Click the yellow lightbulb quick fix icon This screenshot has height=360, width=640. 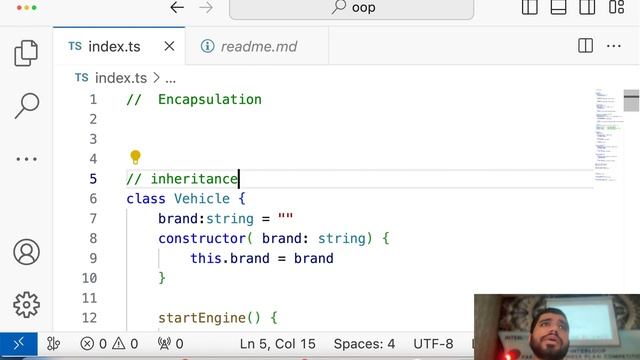coord(135,157)
